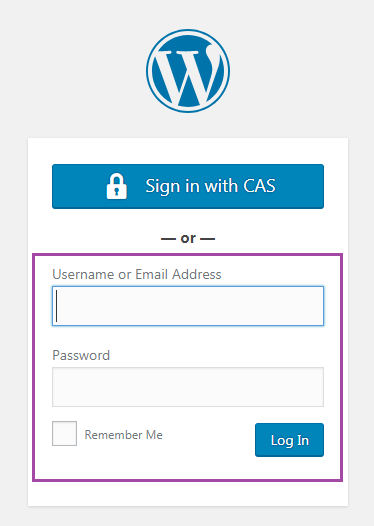This screenshot has height=526, width=374.
Task: Click the padlock icon on the CAS button
Action: pos(116,186)
